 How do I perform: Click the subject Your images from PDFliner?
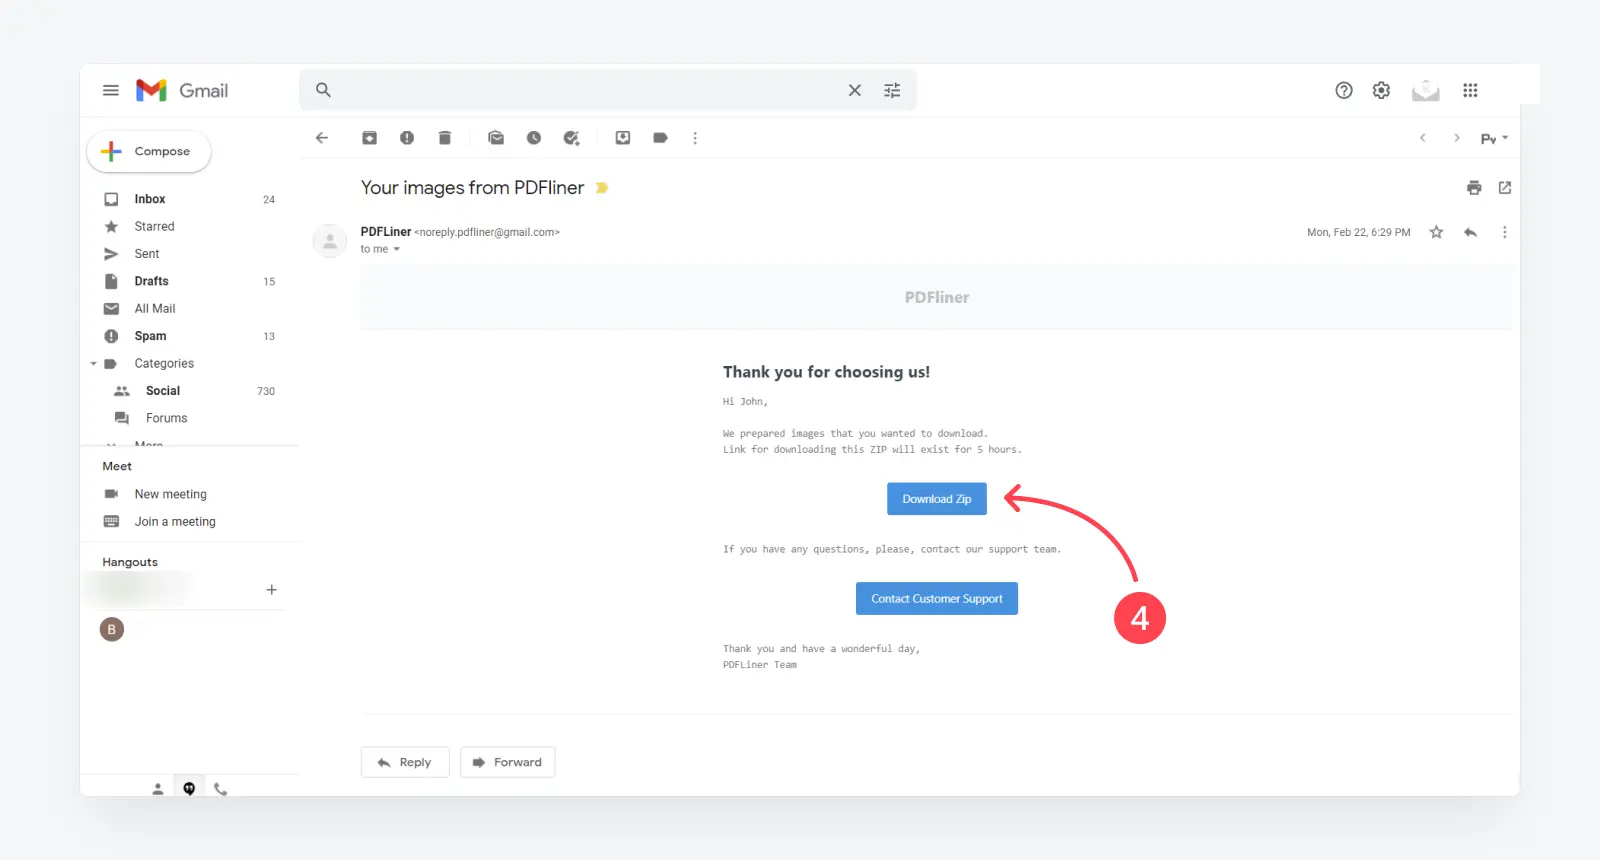coord(472,188)
